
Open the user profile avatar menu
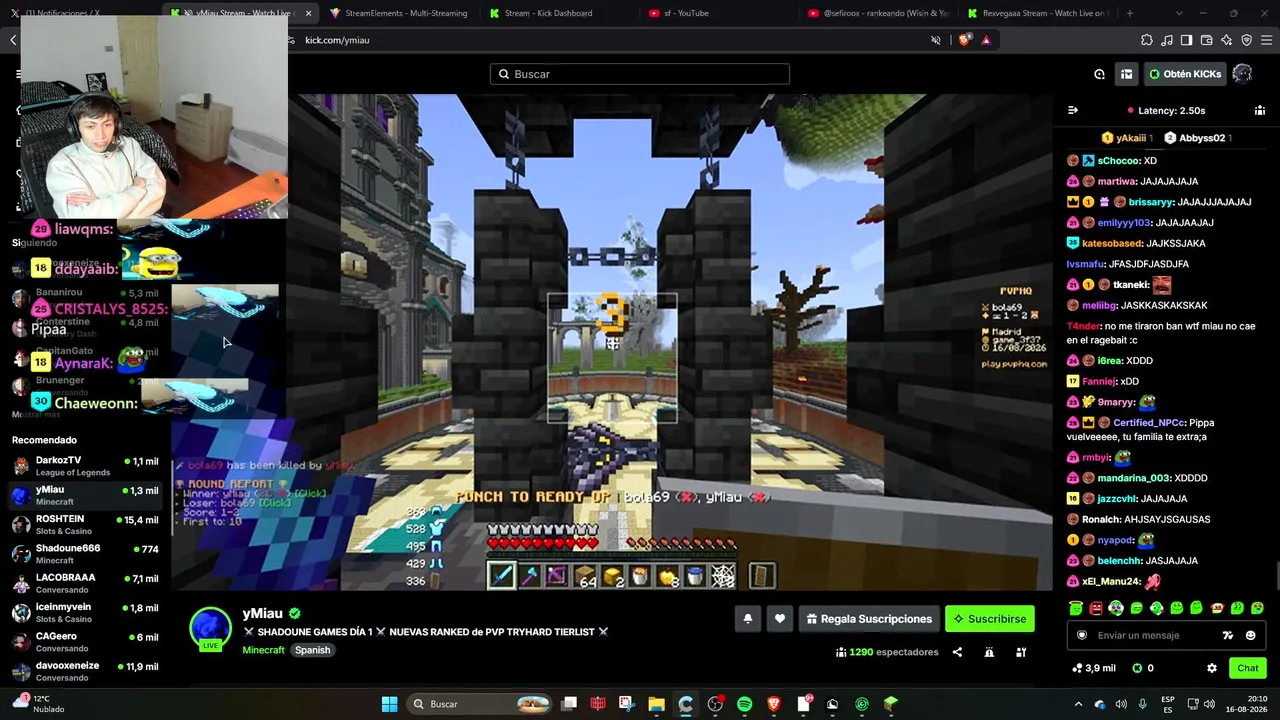tap(1242, 74)
